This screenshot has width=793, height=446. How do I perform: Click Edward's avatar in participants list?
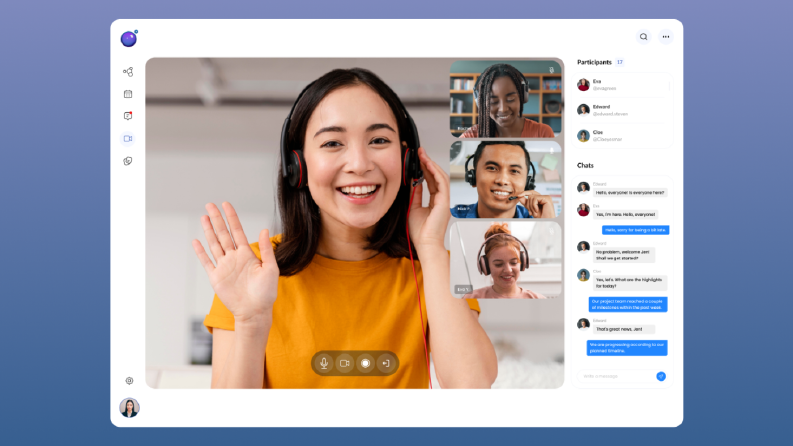(x=583, y=110)
